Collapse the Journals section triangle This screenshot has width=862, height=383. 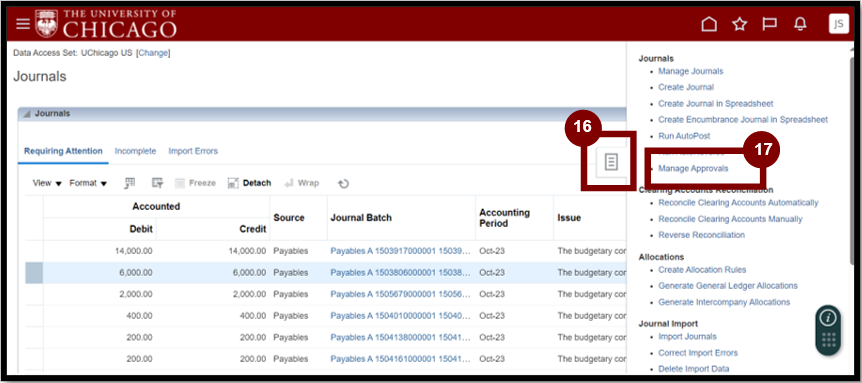(x=26, y=114)
